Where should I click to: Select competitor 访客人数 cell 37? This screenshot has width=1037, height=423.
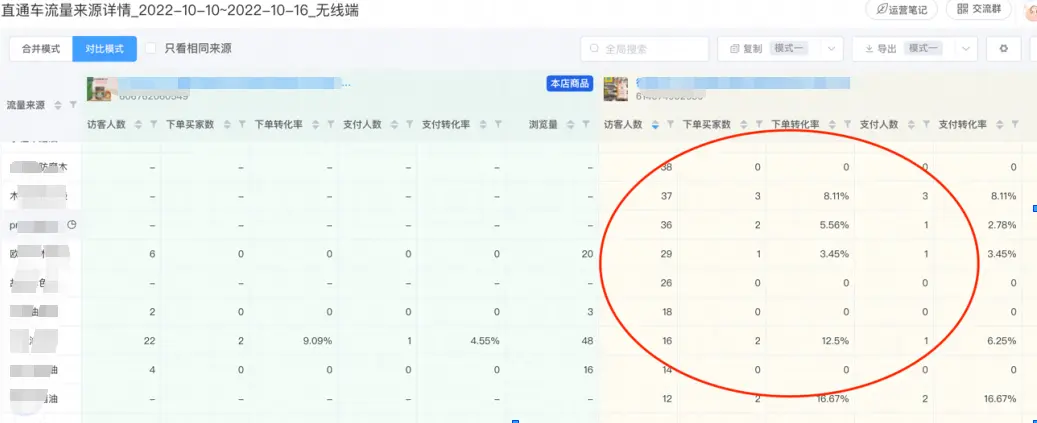point(667,196)
